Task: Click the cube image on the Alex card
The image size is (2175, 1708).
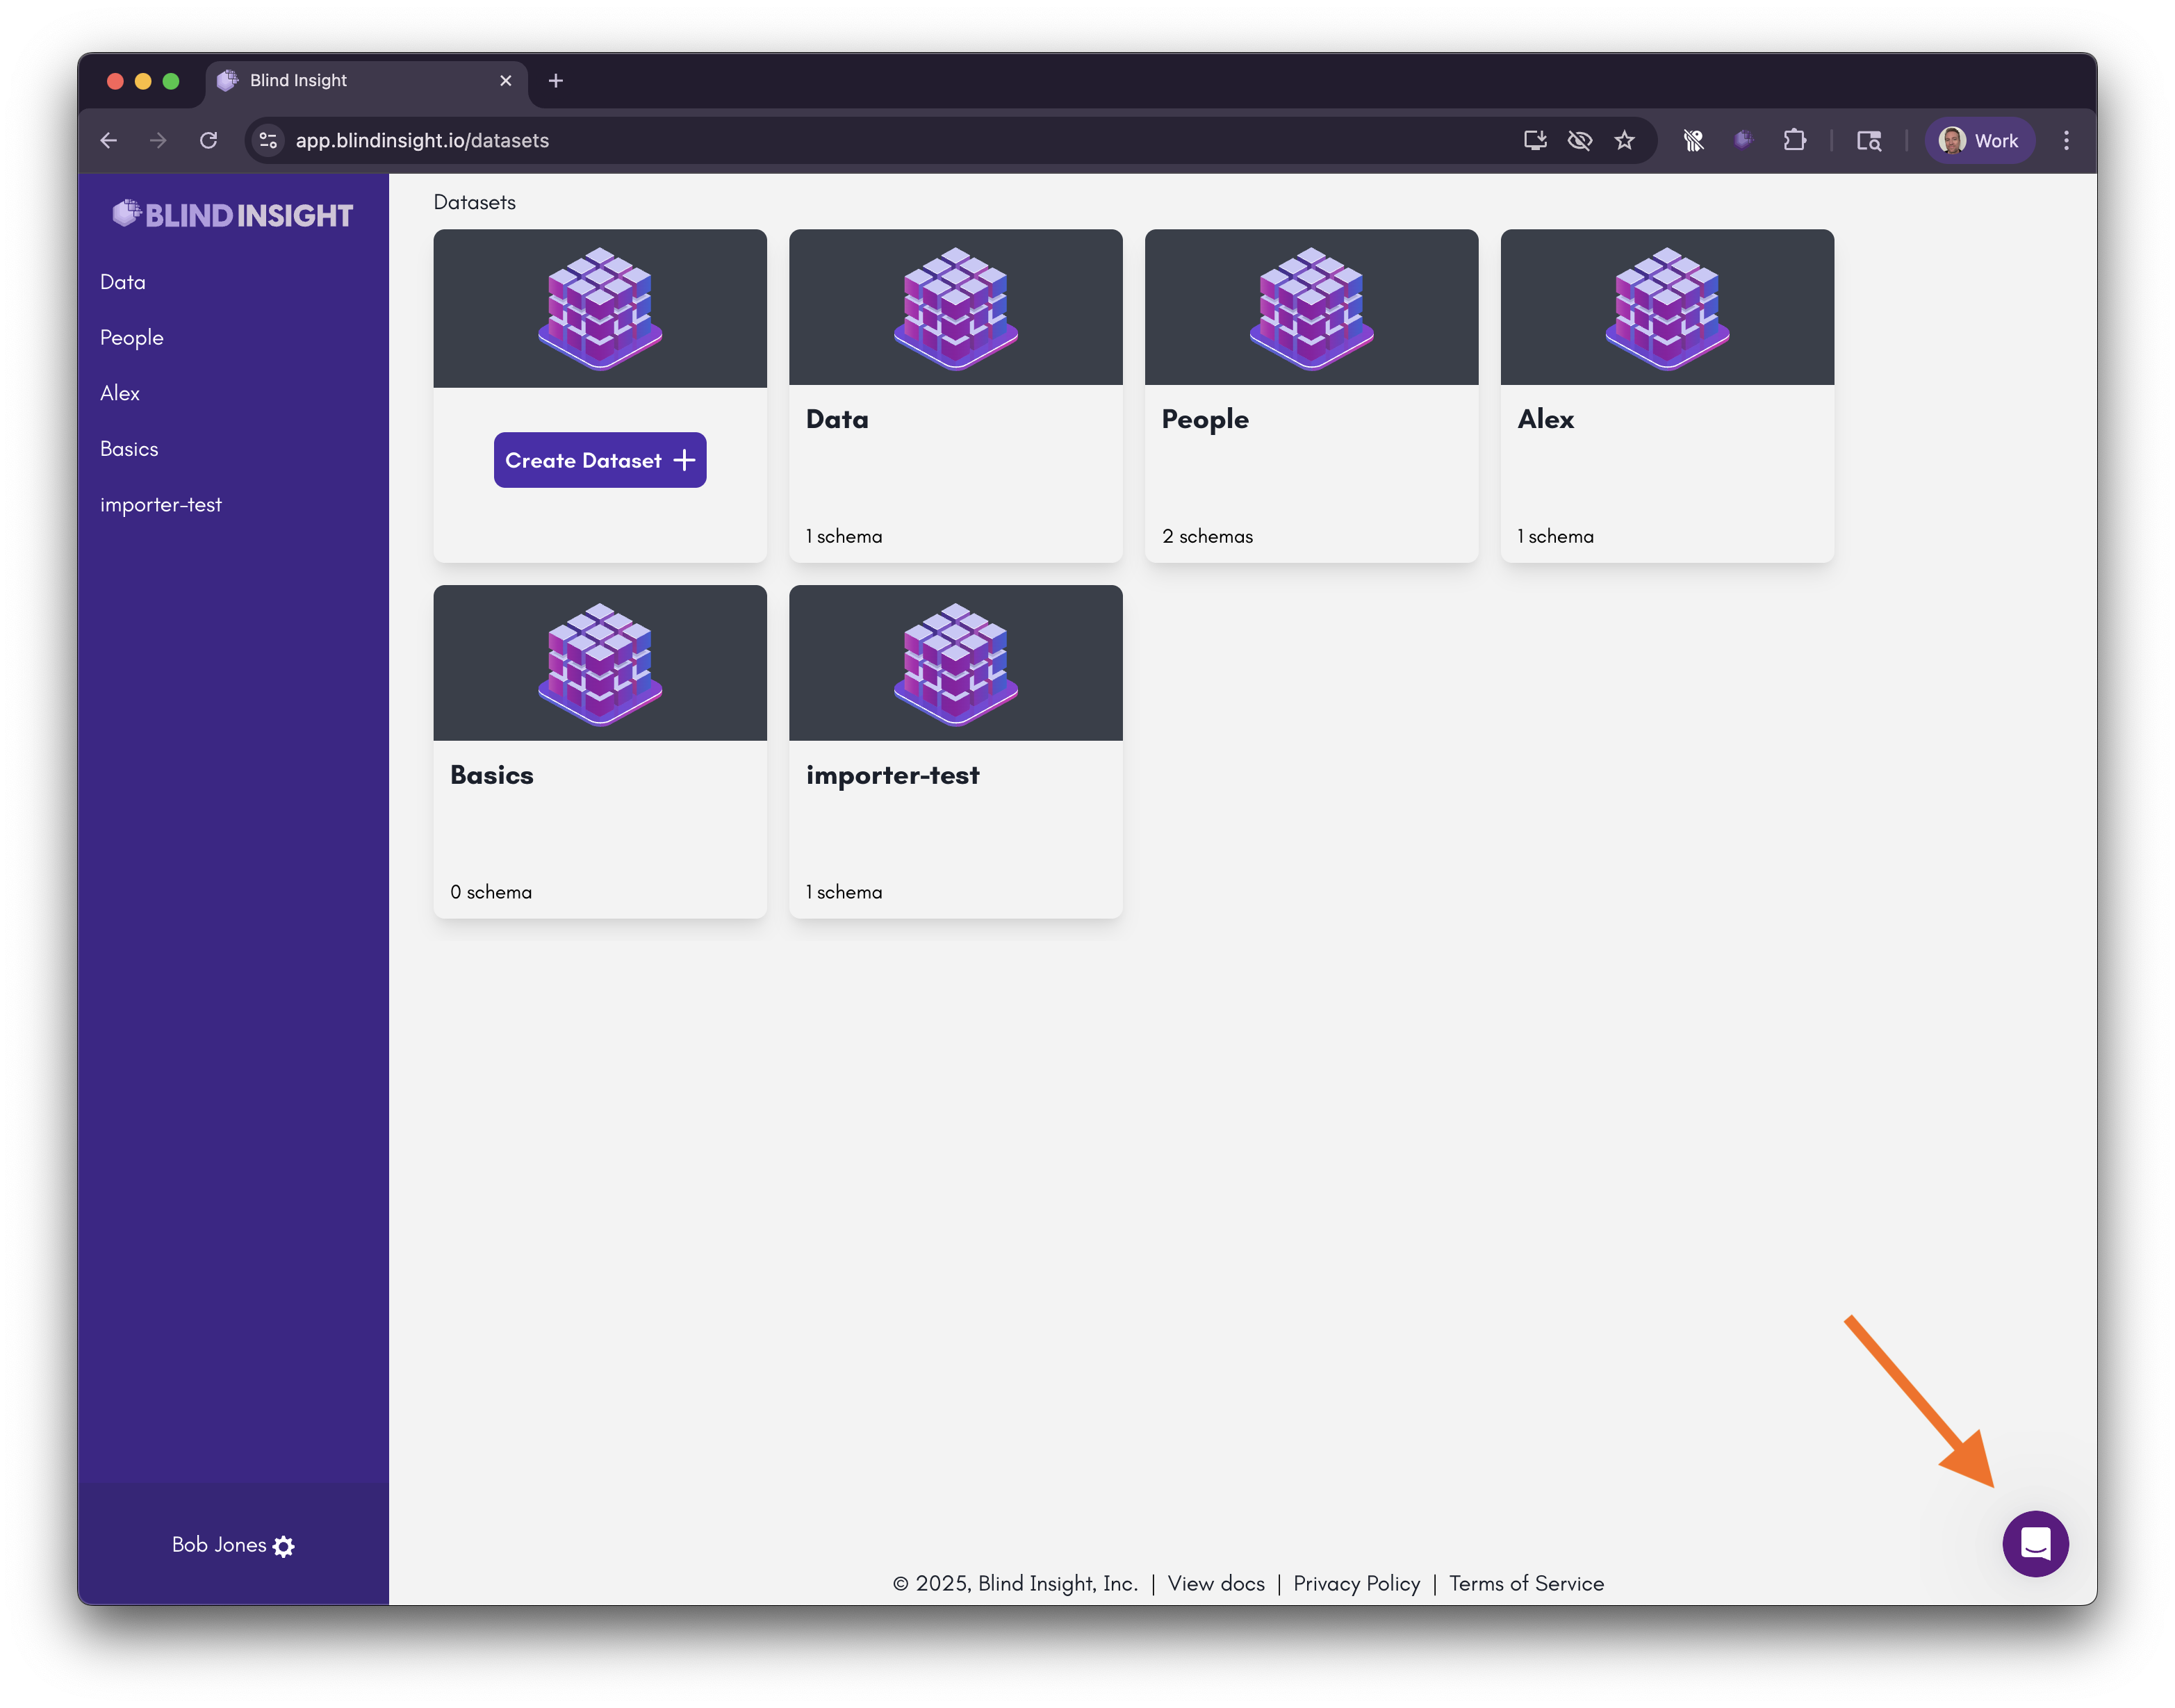Action: (1667, 308)
